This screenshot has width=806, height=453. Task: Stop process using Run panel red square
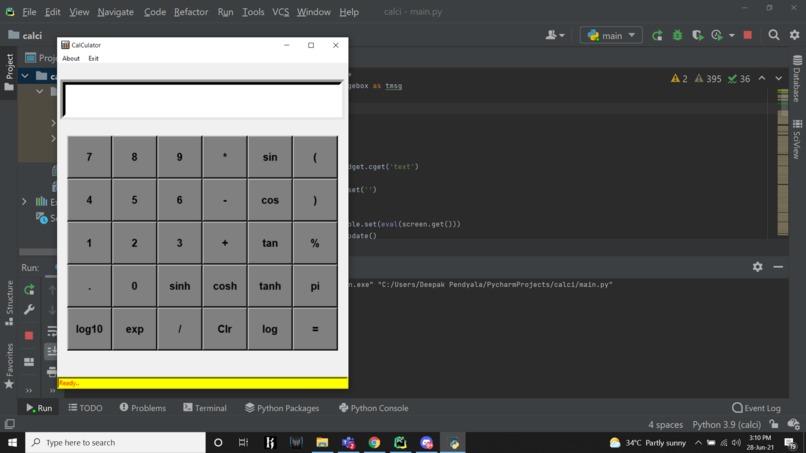click(x=29, y=336)
